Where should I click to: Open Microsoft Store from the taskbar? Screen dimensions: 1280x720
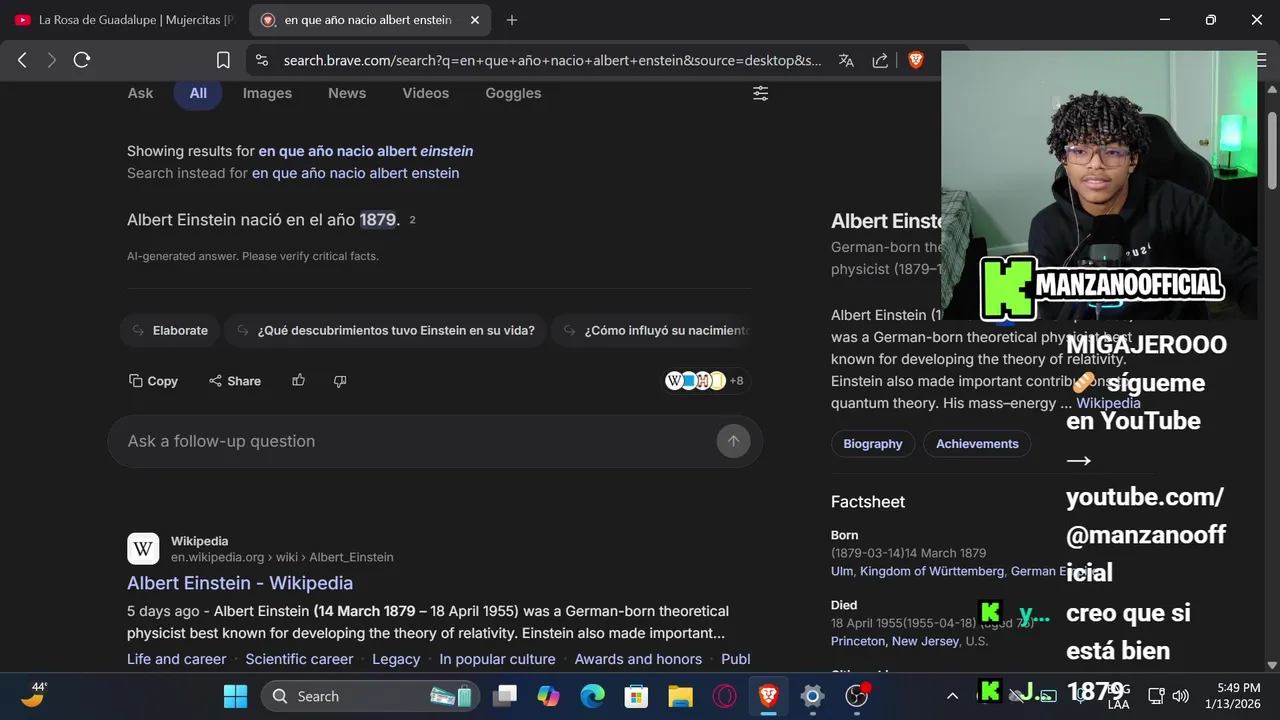636,696
